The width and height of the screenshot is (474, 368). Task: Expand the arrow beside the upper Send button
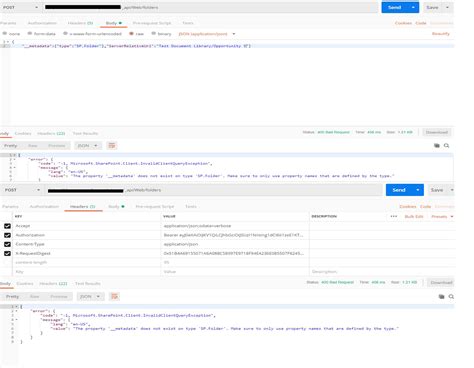[x=413, y=7]
